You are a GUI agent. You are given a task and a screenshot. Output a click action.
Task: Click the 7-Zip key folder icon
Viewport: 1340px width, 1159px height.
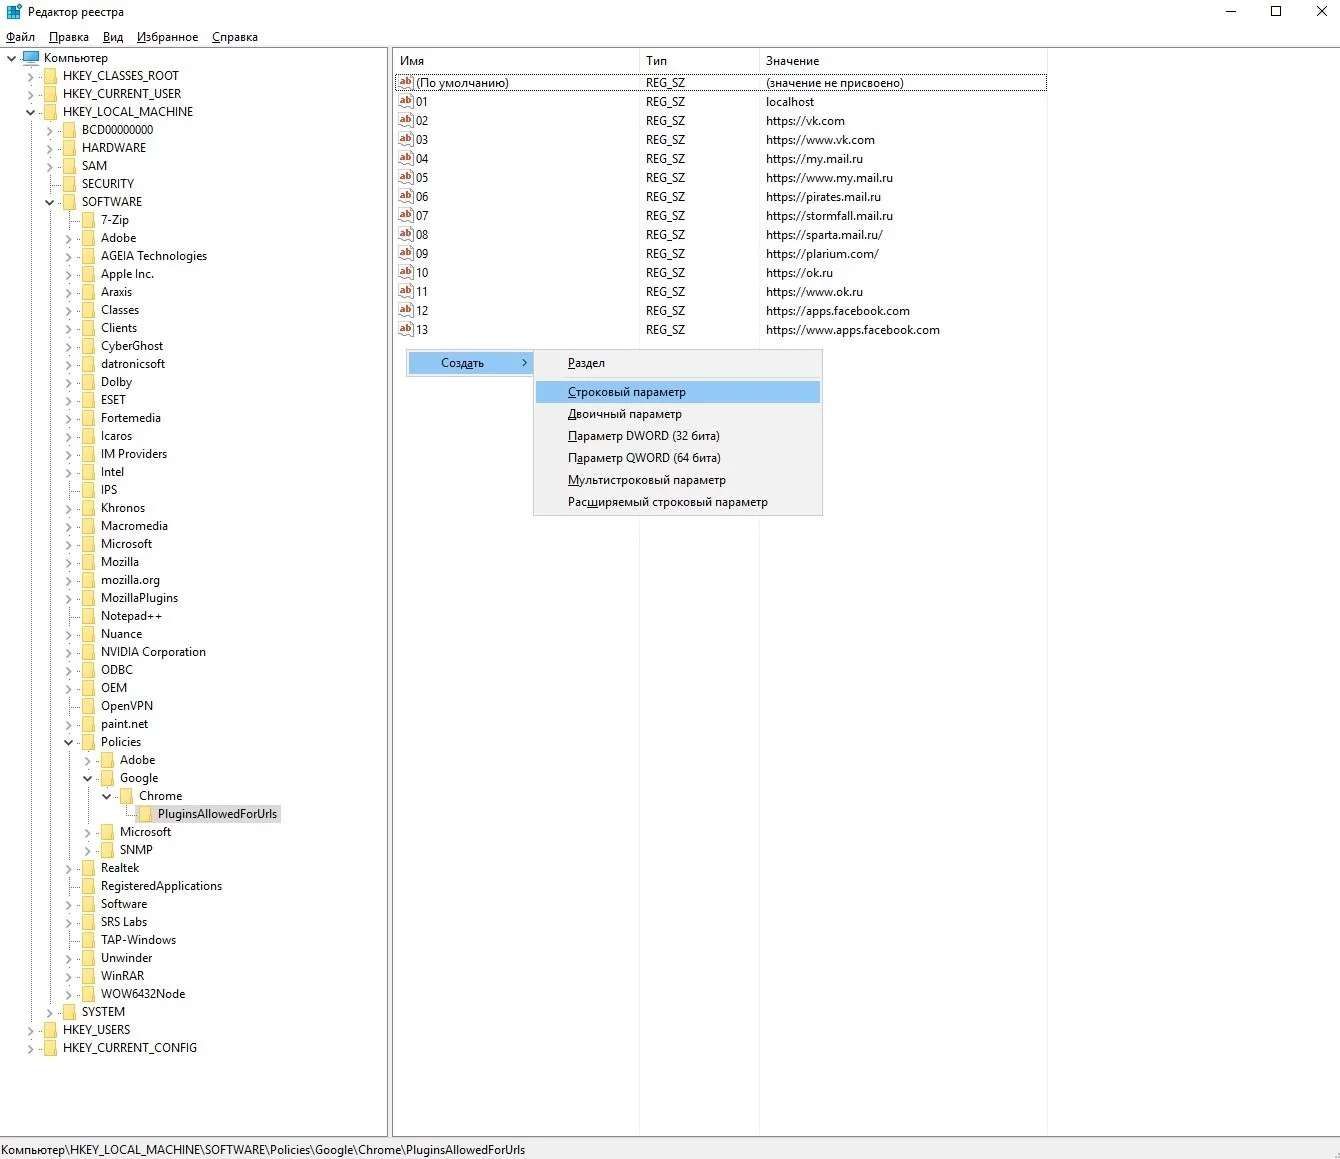coord(87,220)
